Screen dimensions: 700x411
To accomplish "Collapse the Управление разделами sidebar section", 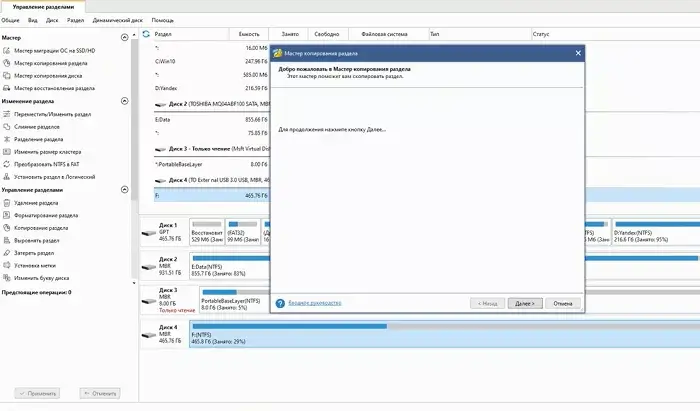I will click(125, 190).
